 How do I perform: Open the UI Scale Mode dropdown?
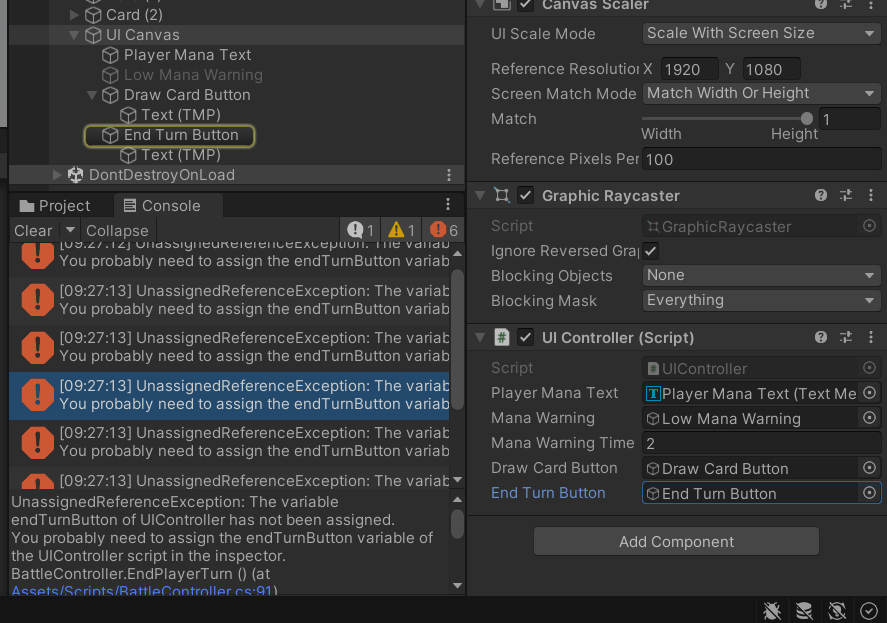[761, 33]
